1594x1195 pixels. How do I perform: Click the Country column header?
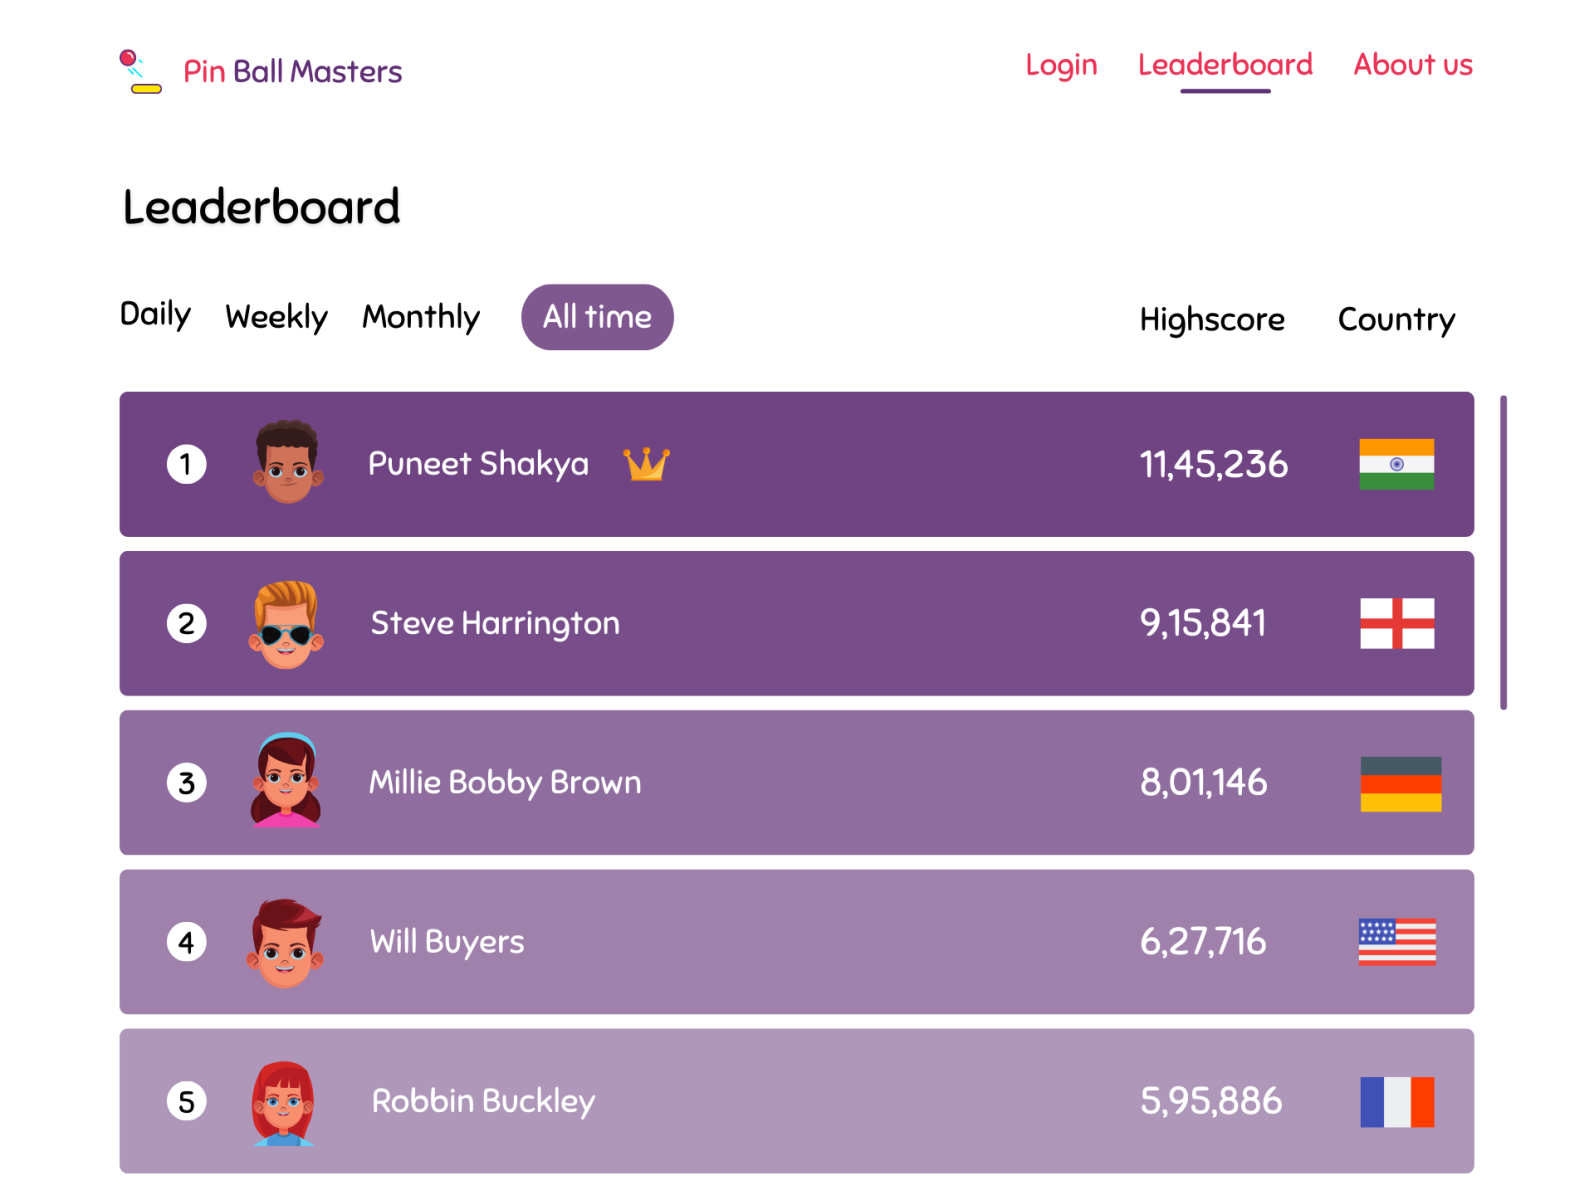coord(1396,319)
